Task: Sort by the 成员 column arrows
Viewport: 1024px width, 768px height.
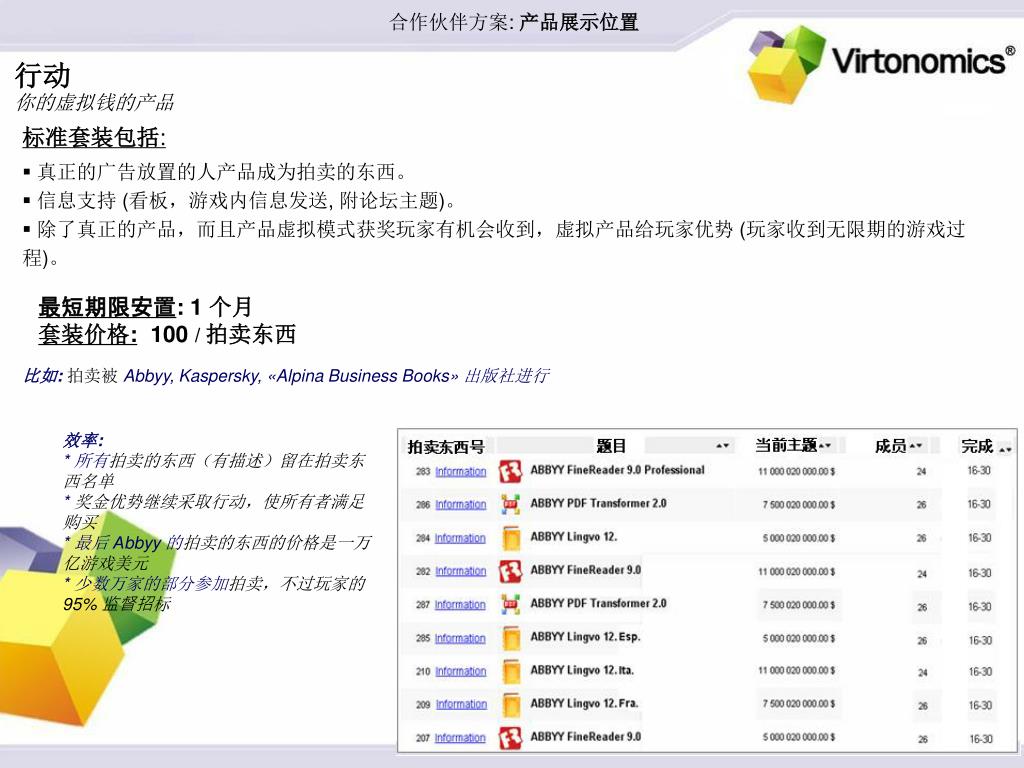Action: [916, 445]
